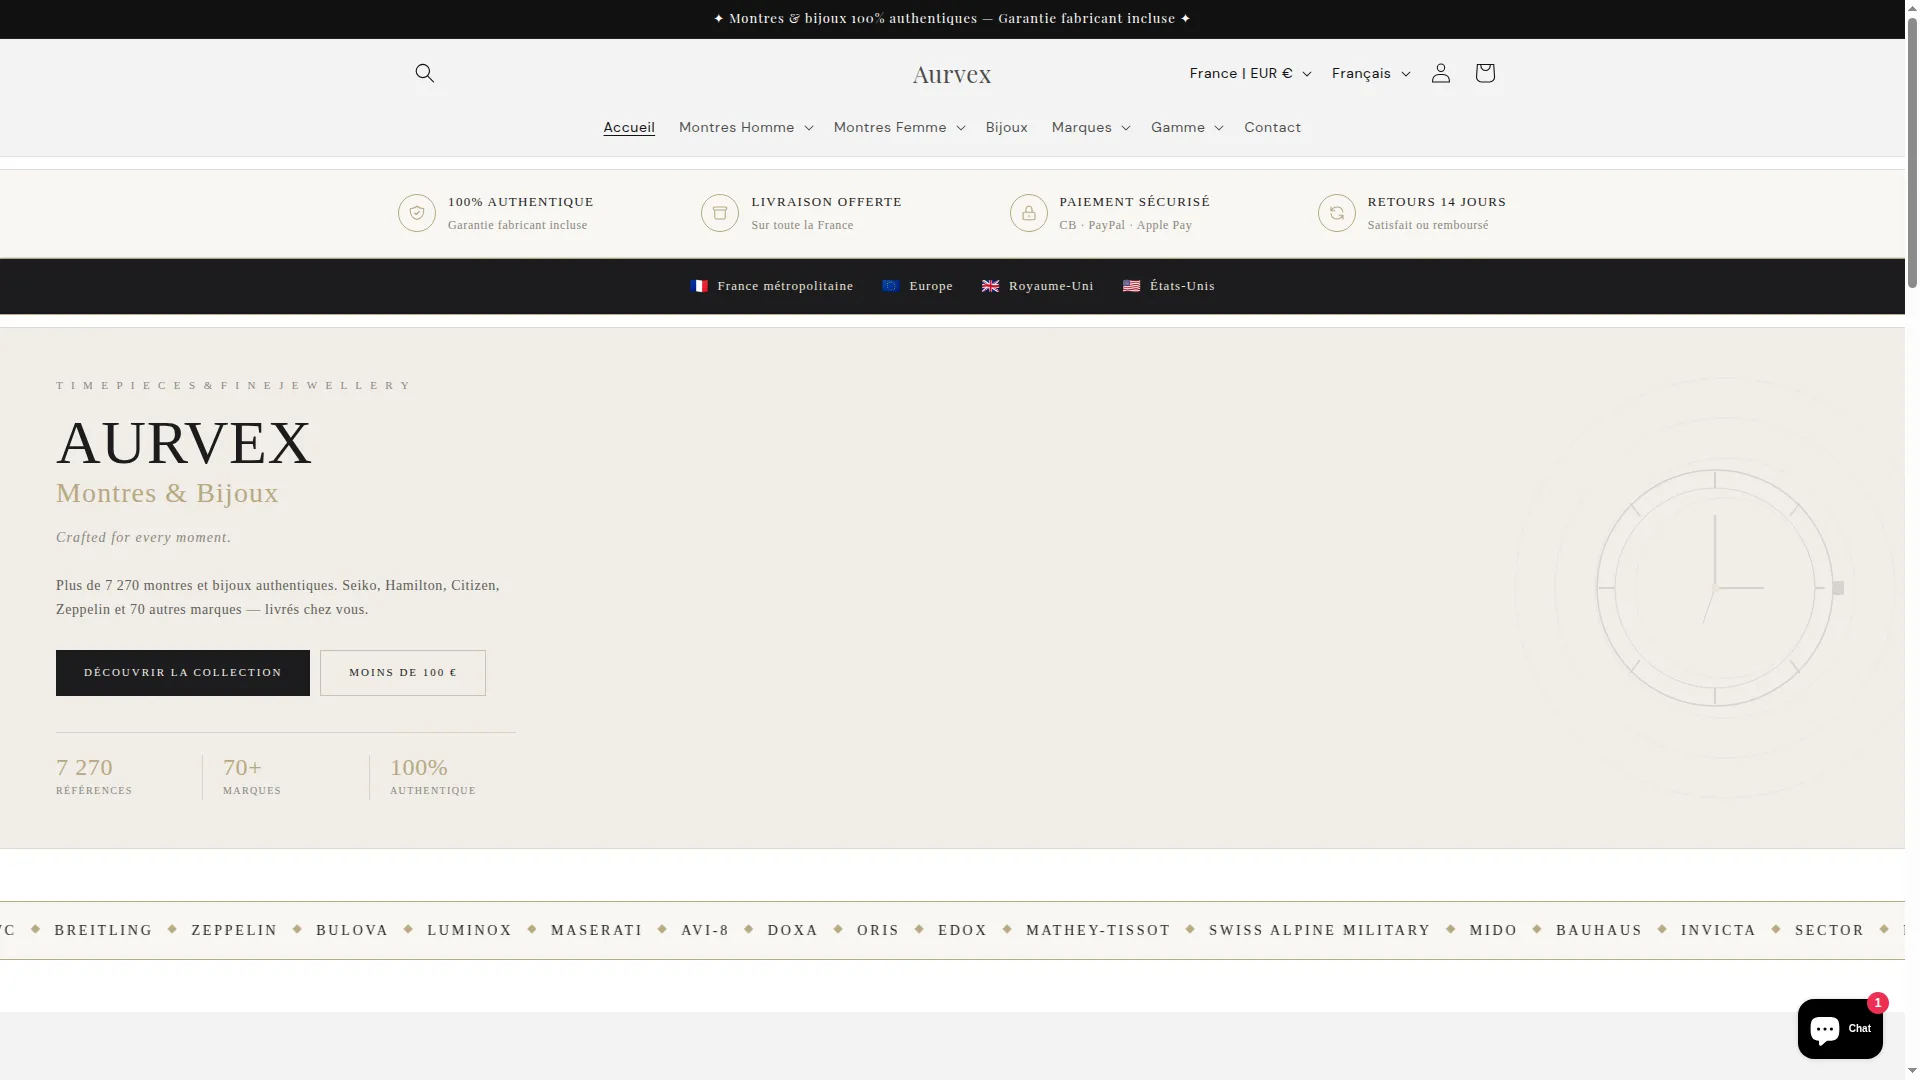Click Découvrir la collection button
1920x1080 pixels.
(x=183, y=673)
